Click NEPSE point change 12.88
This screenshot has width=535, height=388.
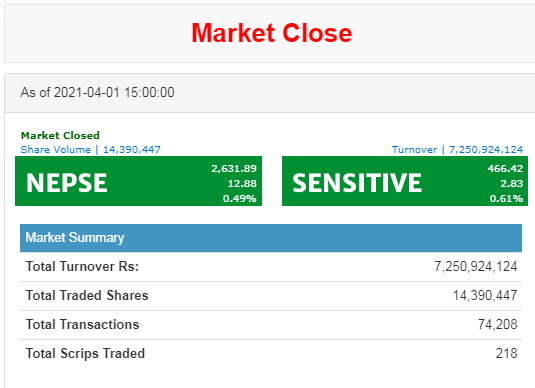(242, 184)
